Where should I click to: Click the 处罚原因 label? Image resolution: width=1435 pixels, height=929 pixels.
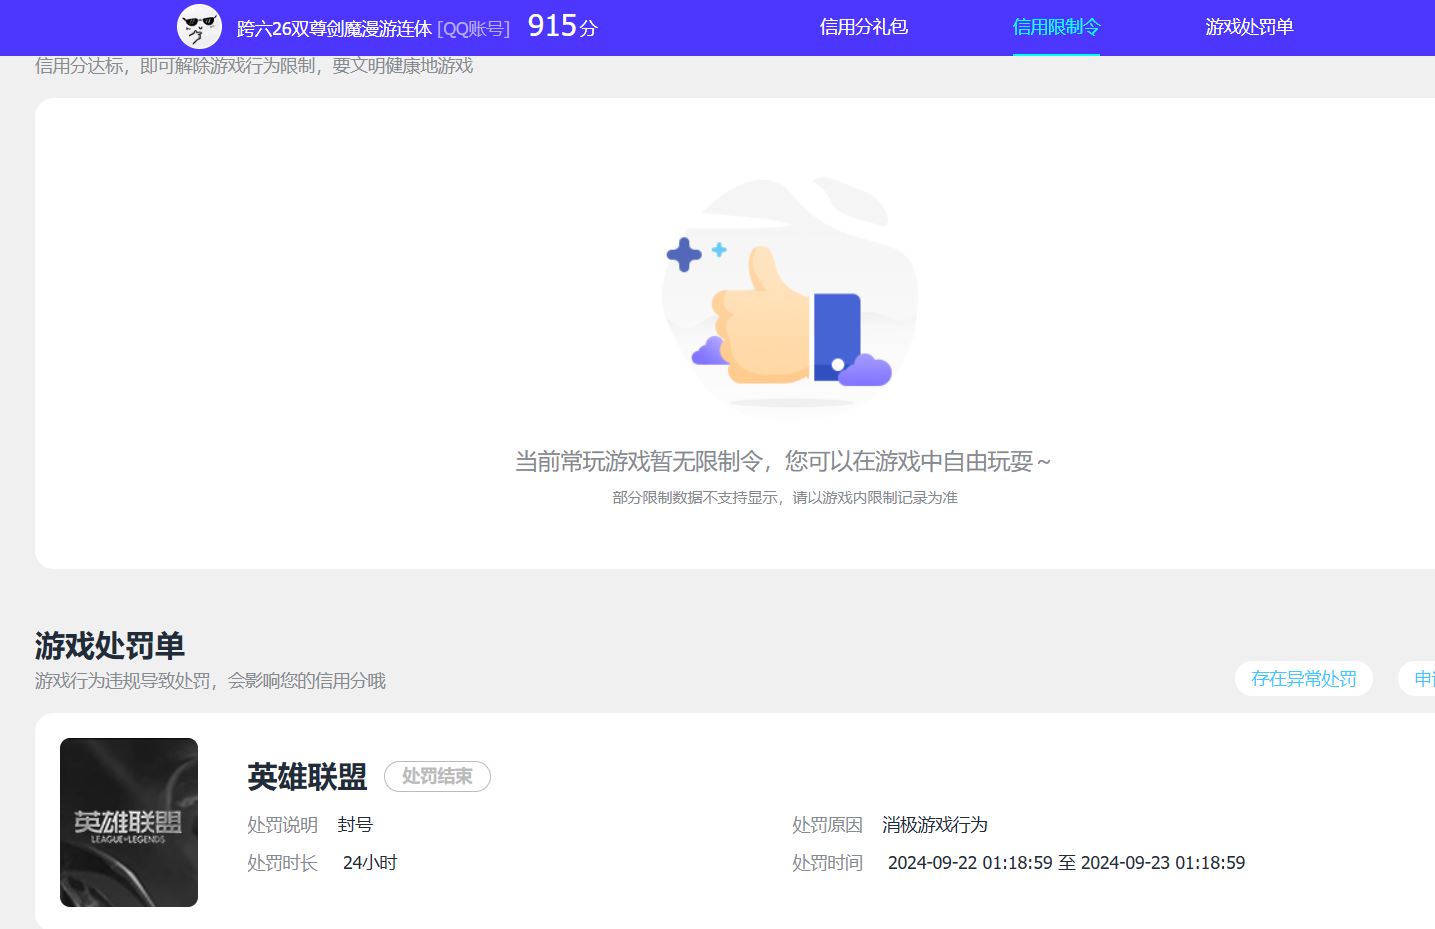827,825
